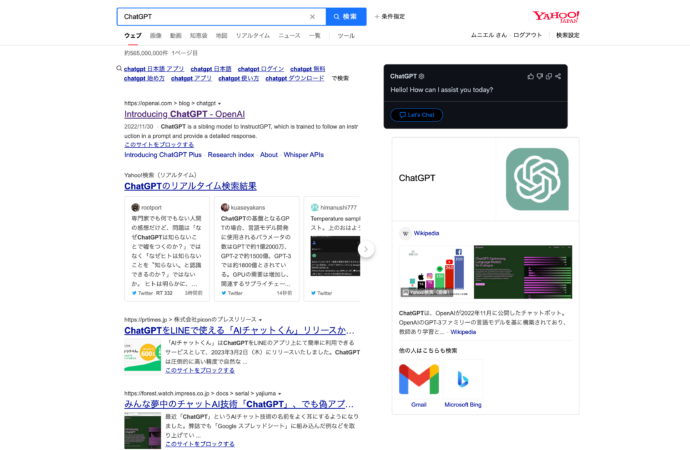Open the dark green ChatGPT page image

point(523,272)
